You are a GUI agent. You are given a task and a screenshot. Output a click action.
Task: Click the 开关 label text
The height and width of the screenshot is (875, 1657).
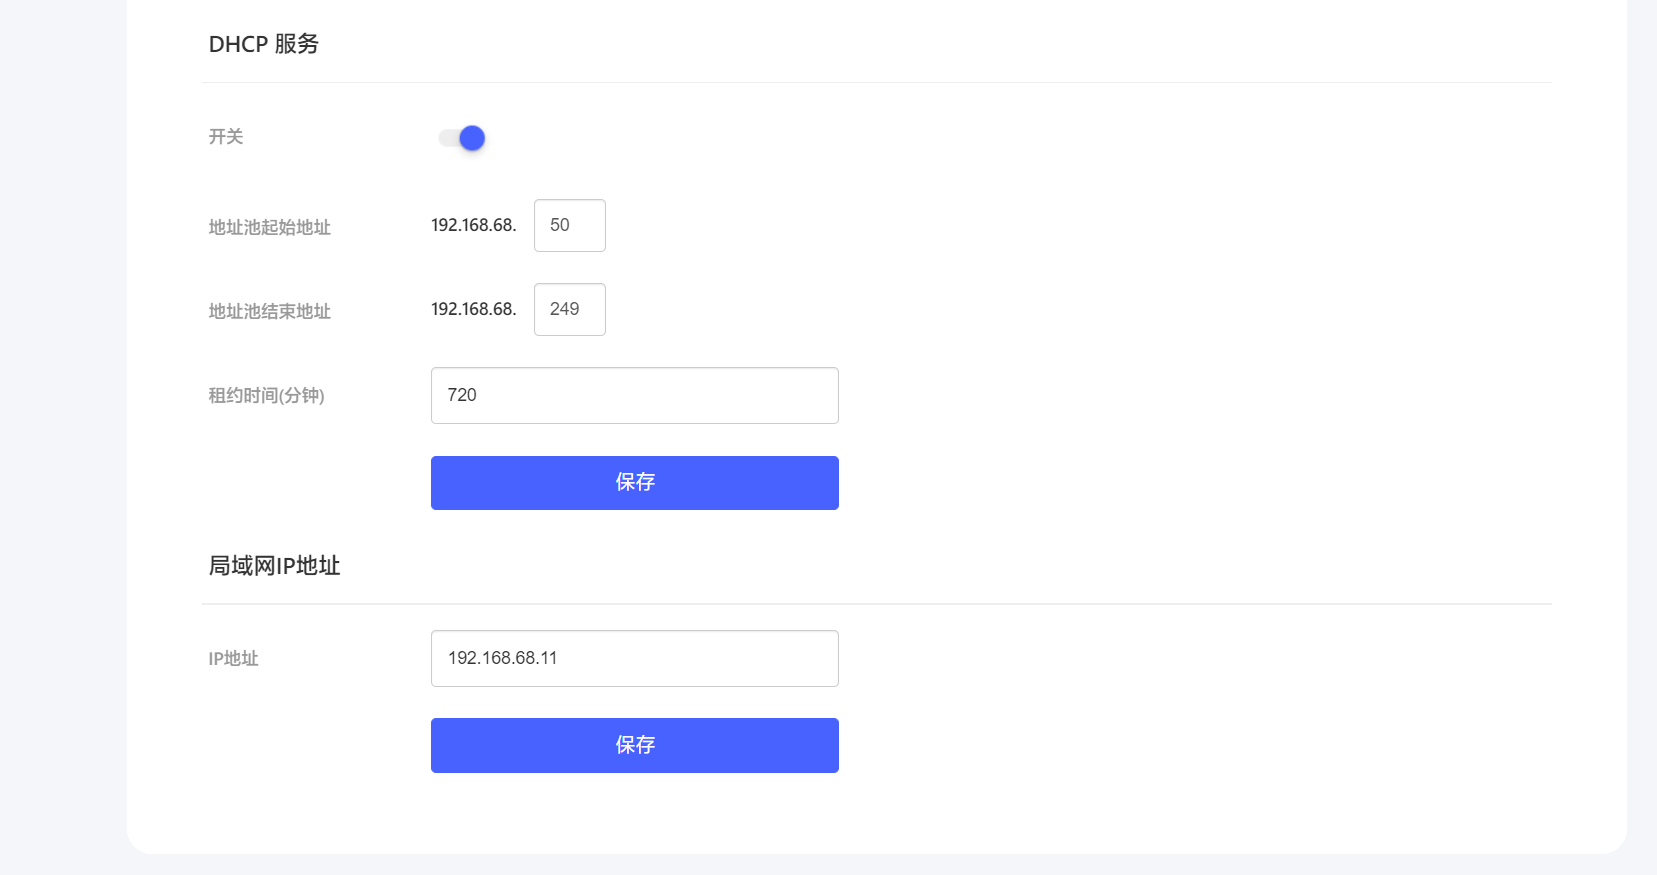[x=226, y=137]
